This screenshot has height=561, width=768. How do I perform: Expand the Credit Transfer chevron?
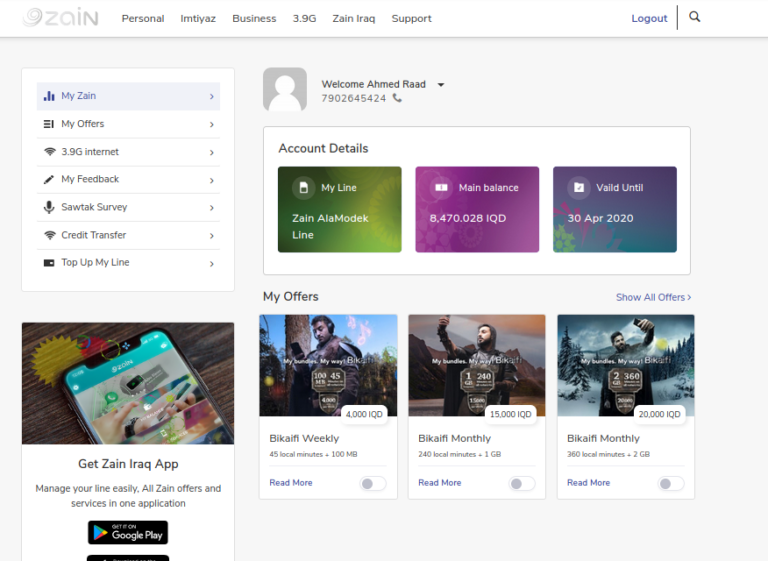tap(212, 236)
